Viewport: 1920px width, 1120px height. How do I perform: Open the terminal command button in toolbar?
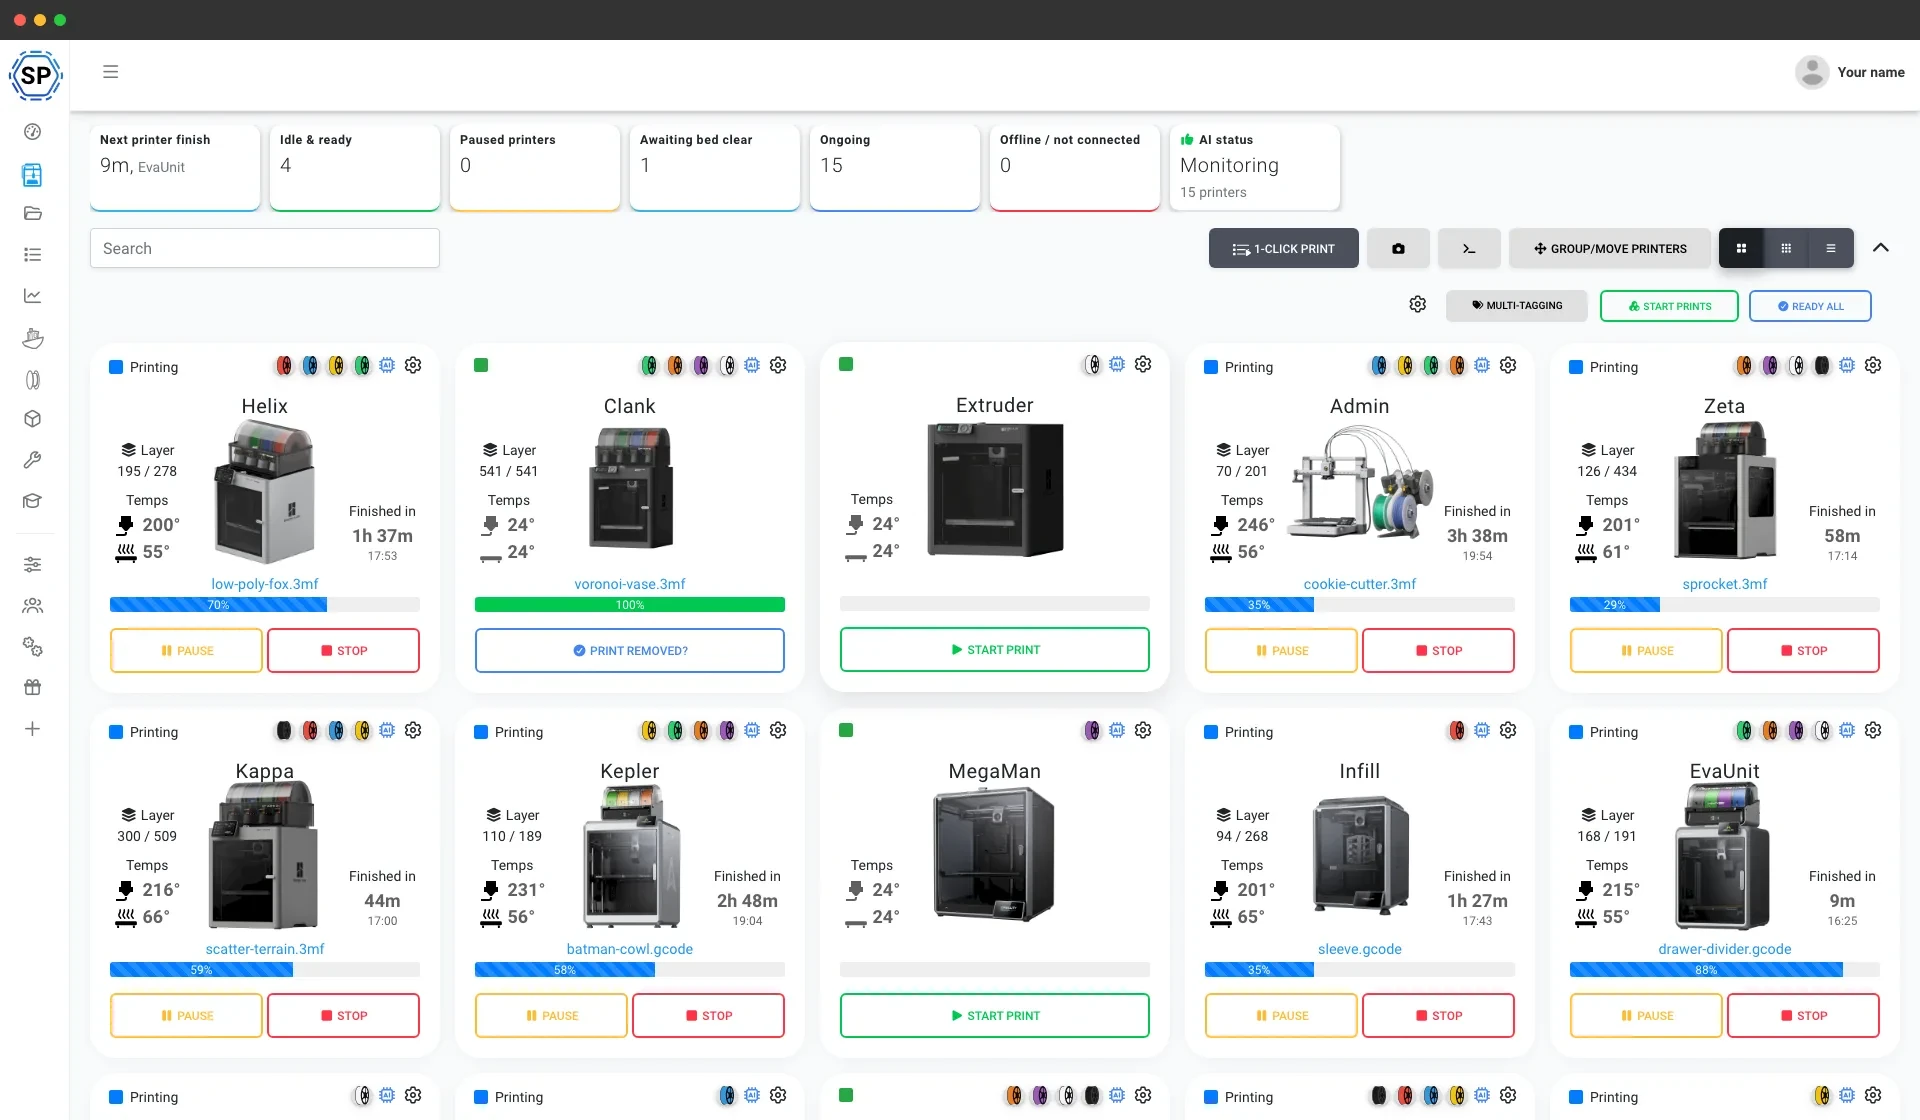click(x=1469, y=248)
